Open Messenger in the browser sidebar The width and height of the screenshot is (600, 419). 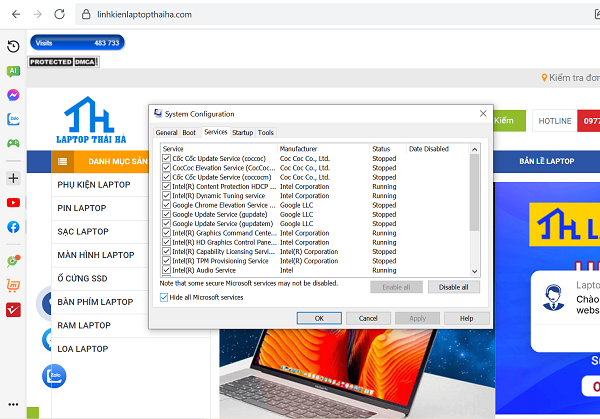13,95
